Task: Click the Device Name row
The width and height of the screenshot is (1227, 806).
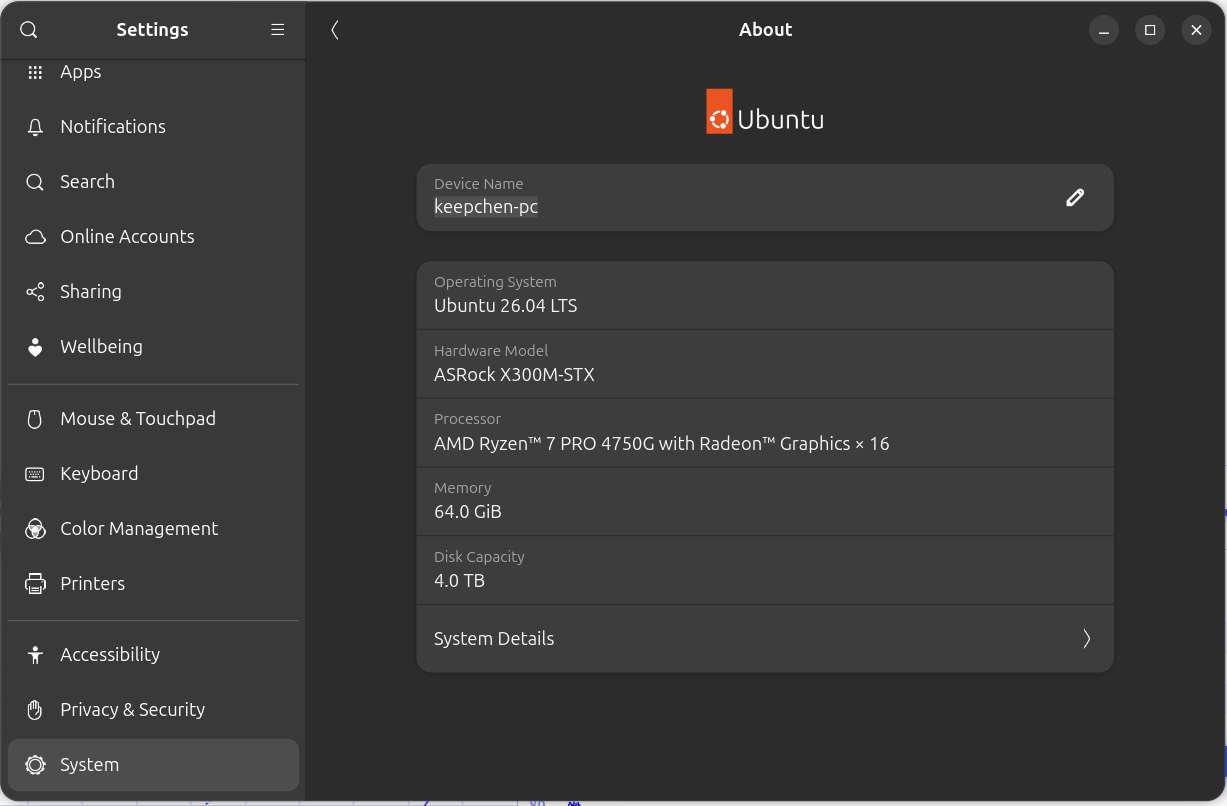Action: [x=765, y=197]
